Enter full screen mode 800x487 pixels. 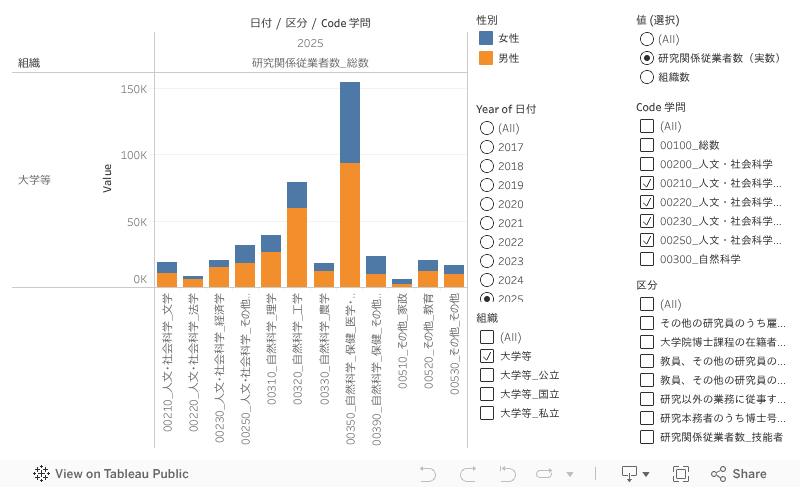click(681, 474)
